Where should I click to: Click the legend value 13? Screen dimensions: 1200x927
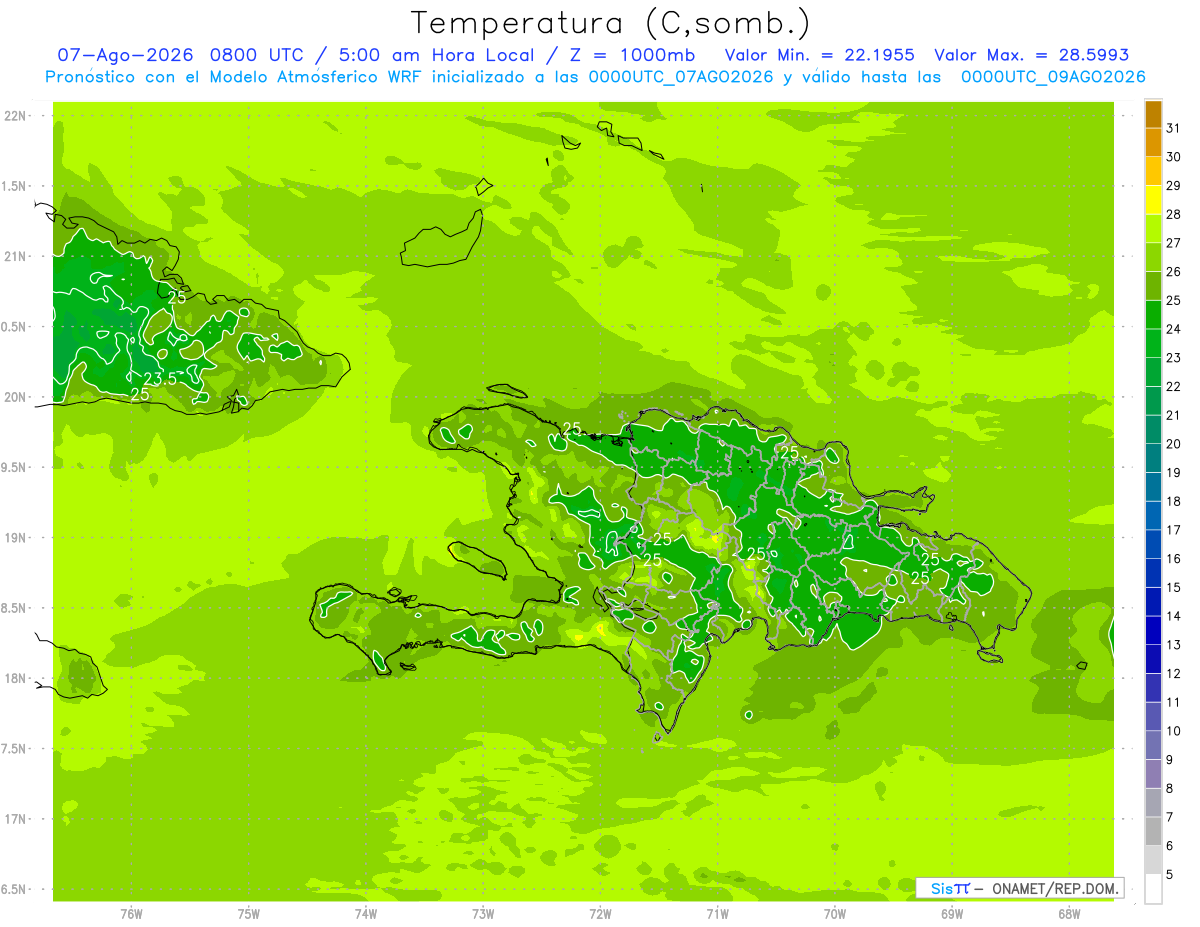(1174, 645)
